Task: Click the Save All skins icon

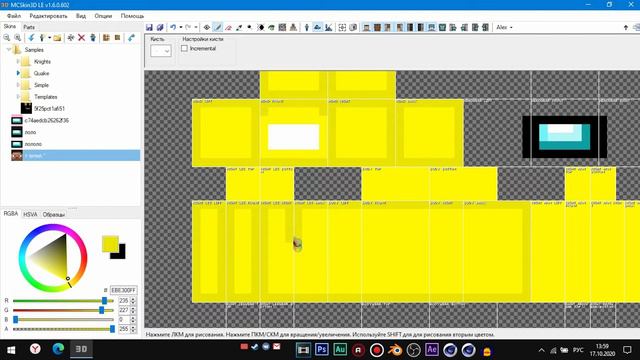Action: [160, 27]
